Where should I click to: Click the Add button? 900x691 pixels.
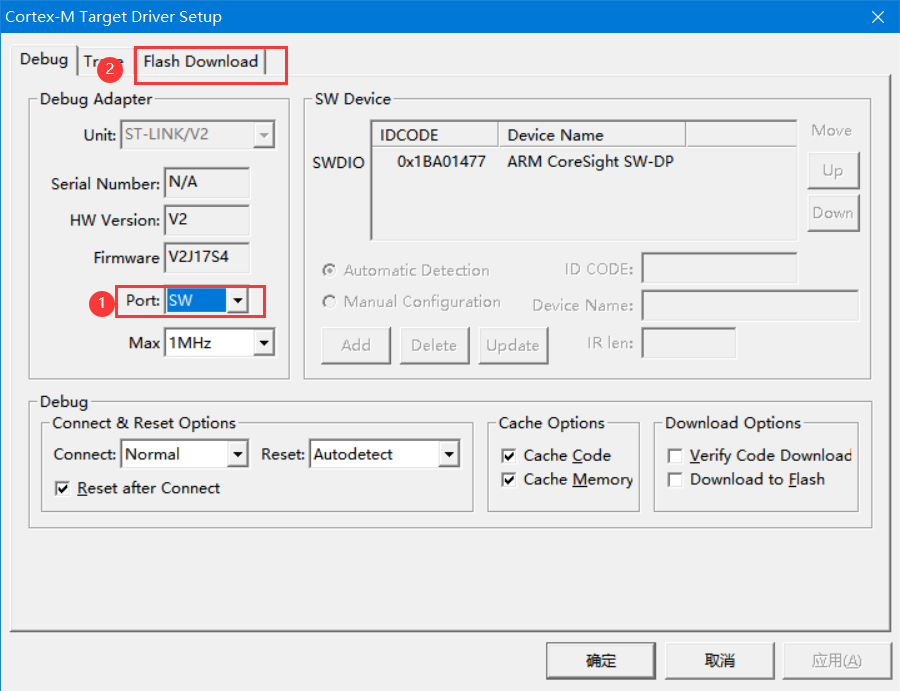(x=356, y=346)
